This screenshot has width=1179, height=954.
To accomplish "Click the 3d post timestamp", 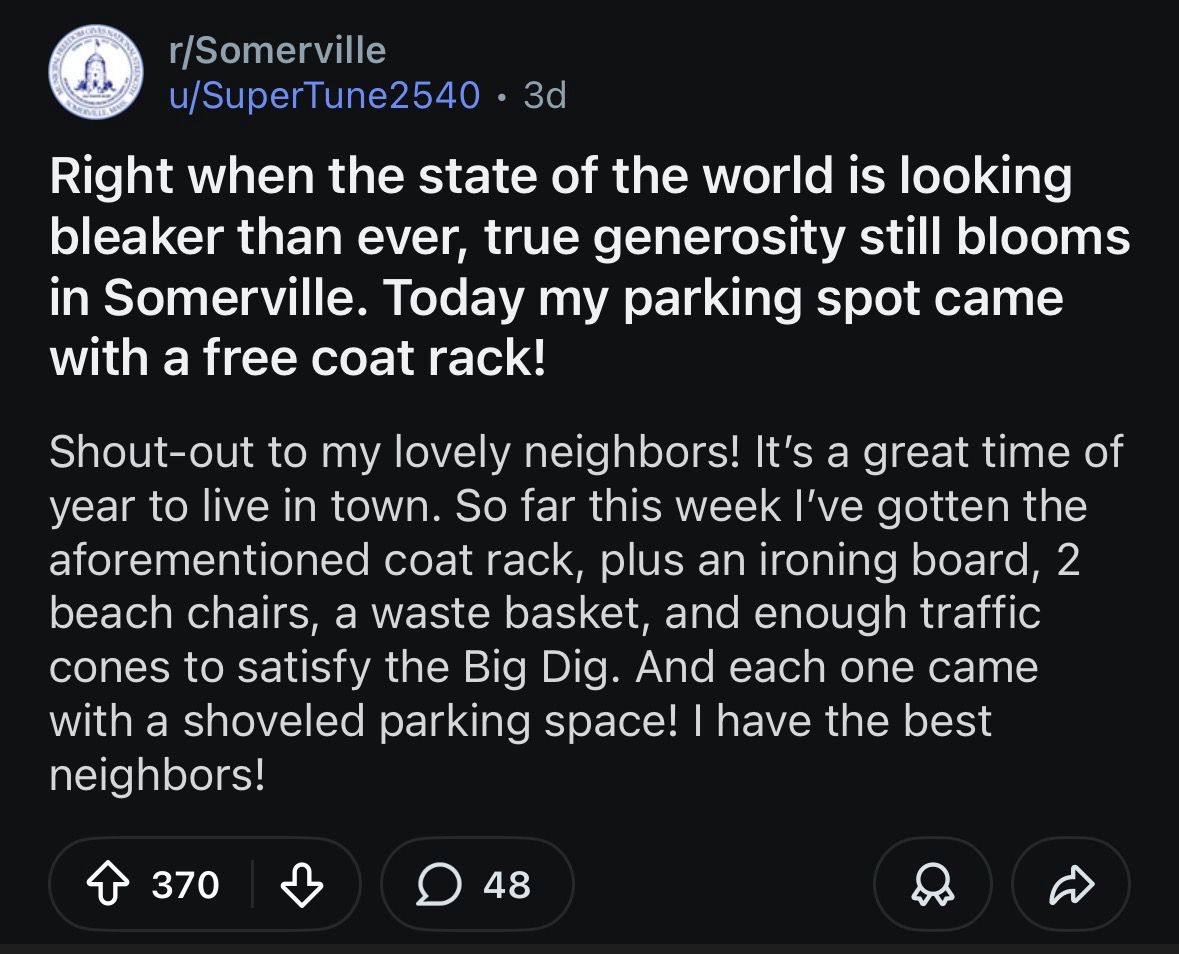I will click(x=544, y=95).
